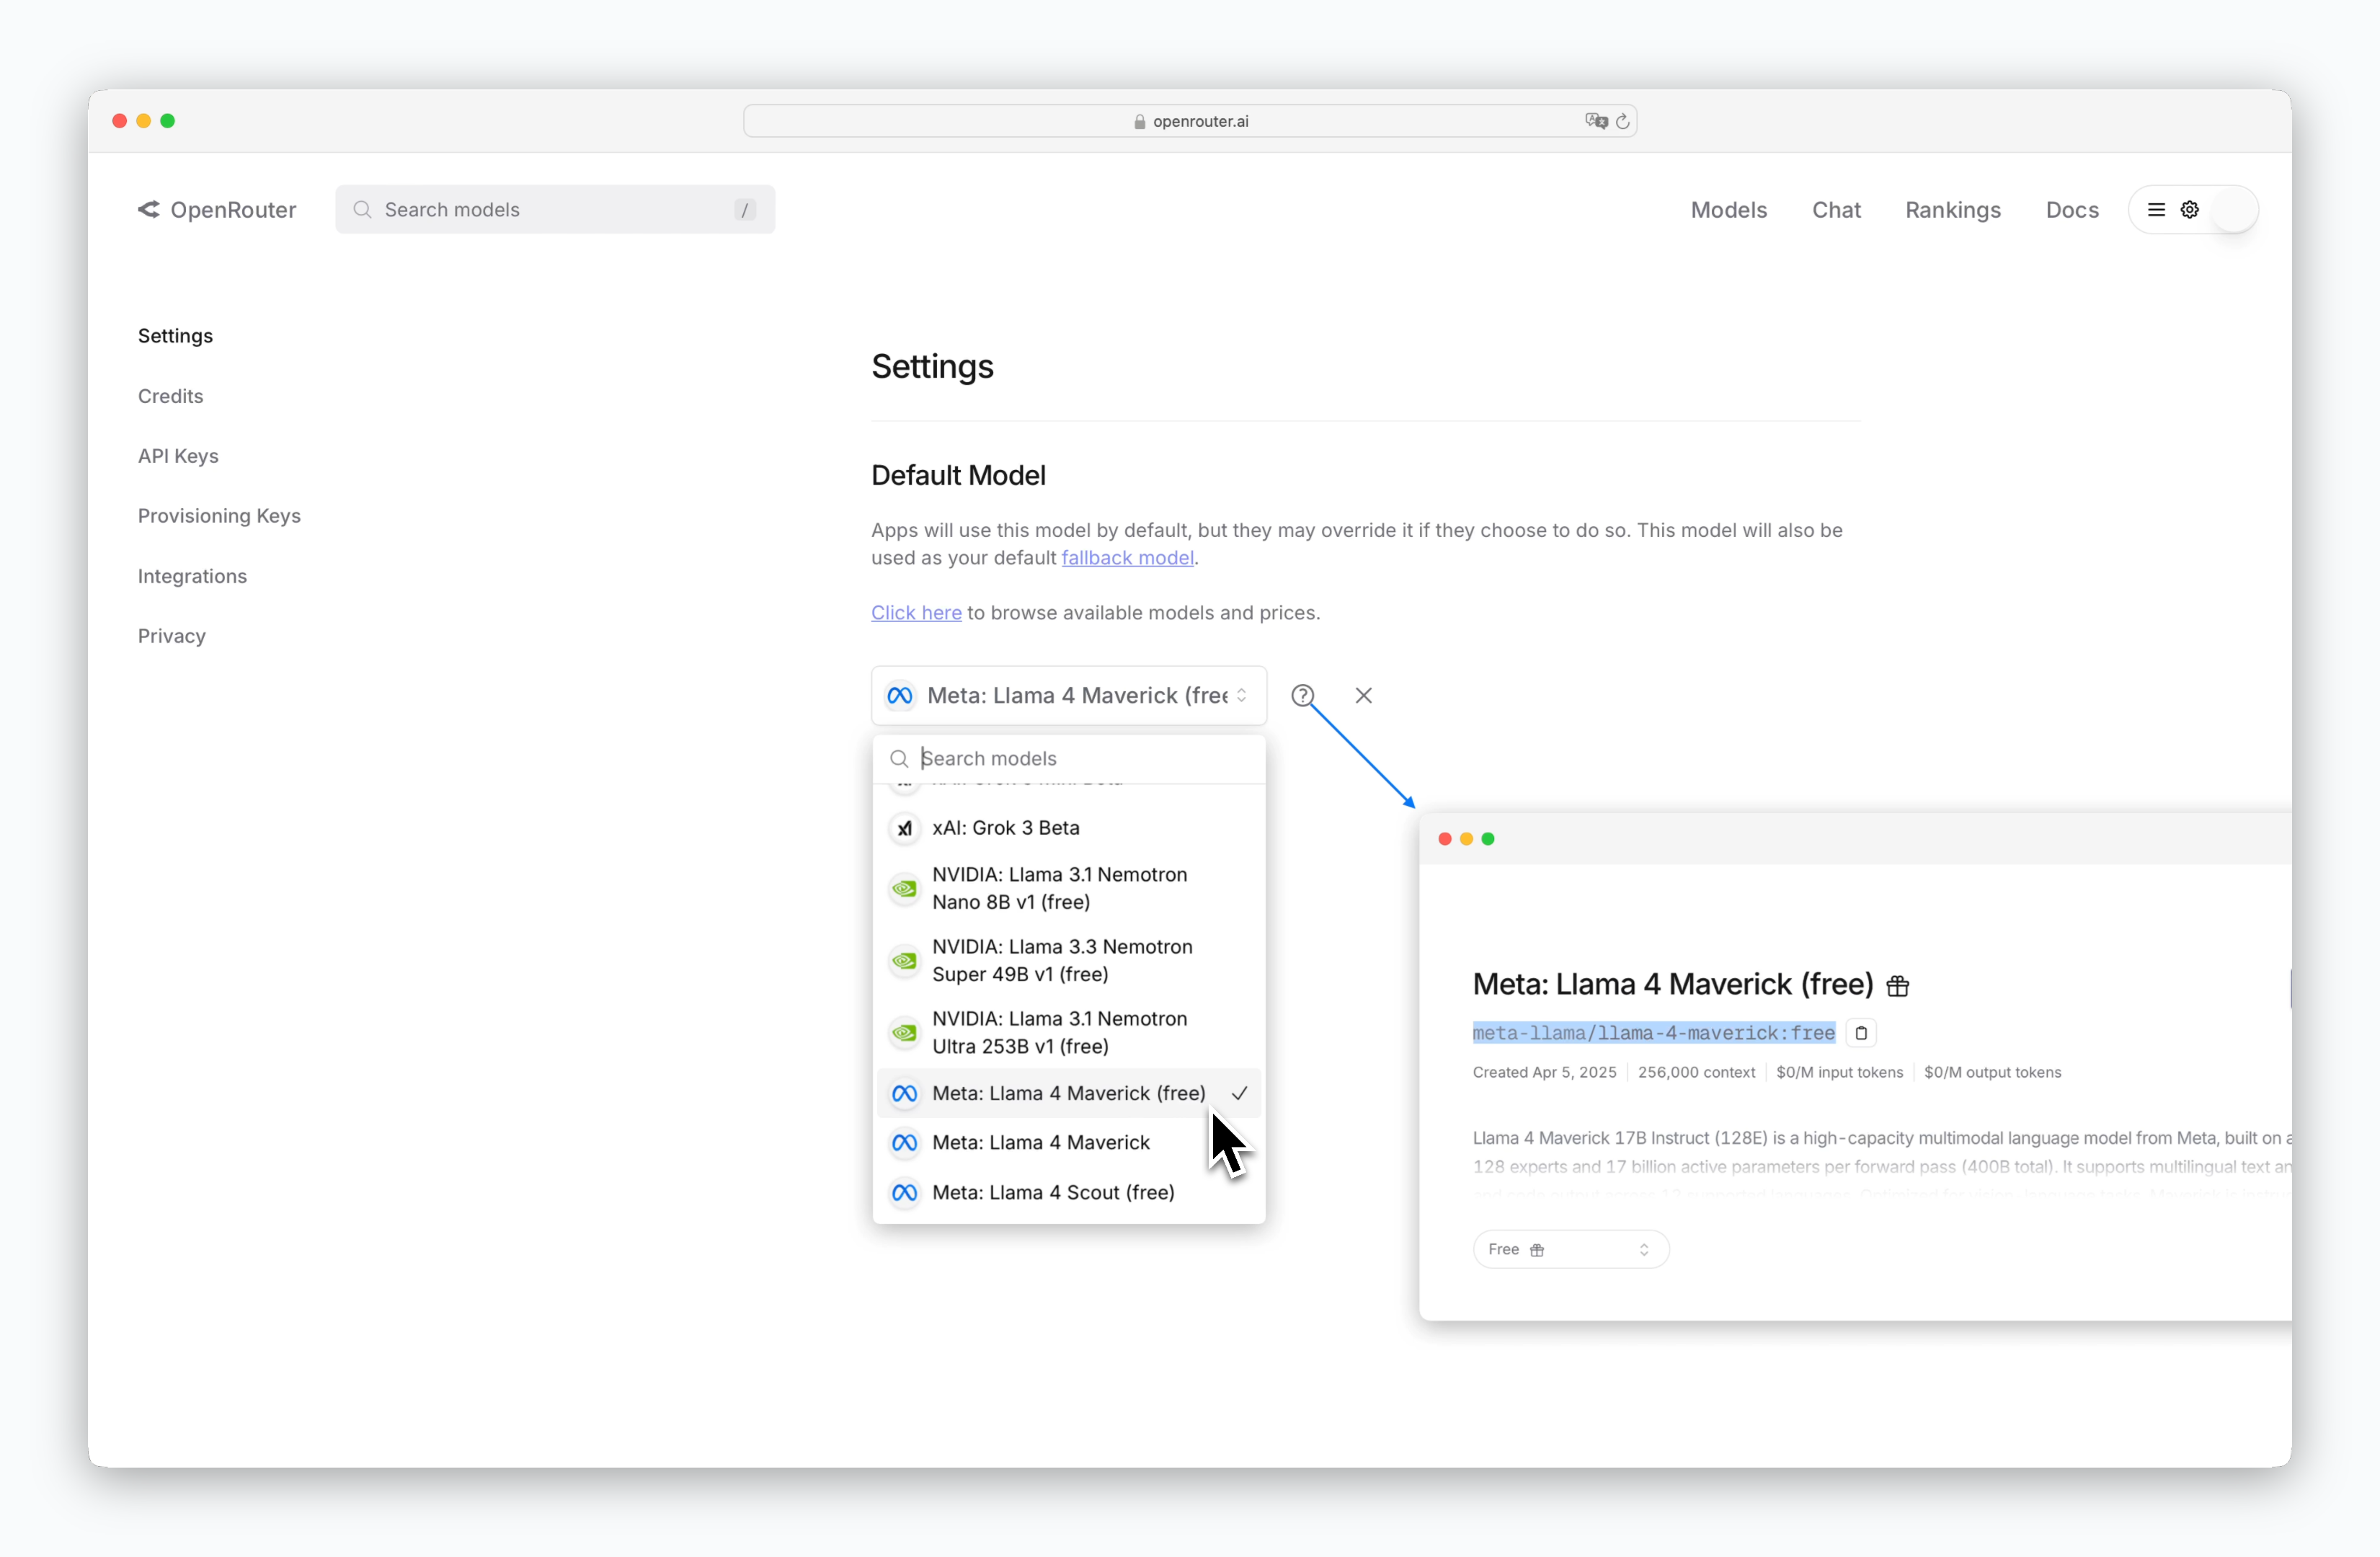2380x1557 pixels.
Task: Click '$0/M output tokens' text
Action: 1992,1072
